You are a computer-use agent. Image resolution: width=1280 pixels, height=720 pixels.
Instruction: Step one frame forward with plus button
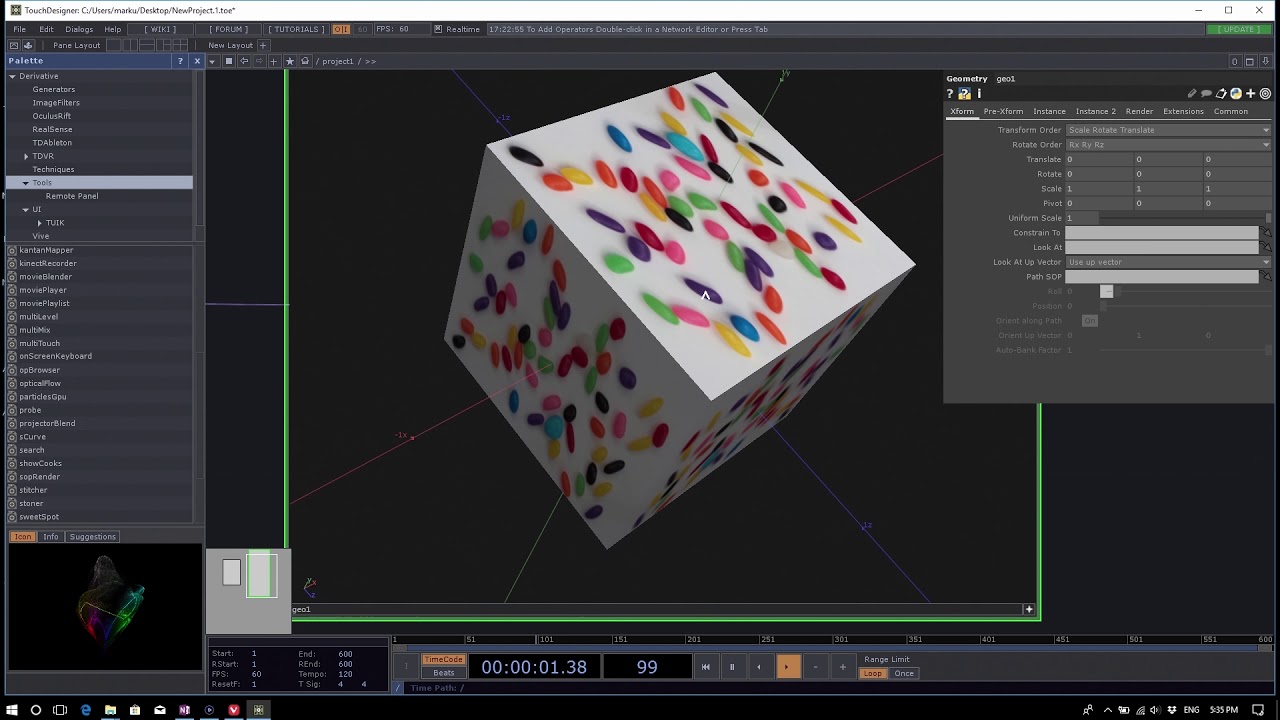(x=842, y=667)
